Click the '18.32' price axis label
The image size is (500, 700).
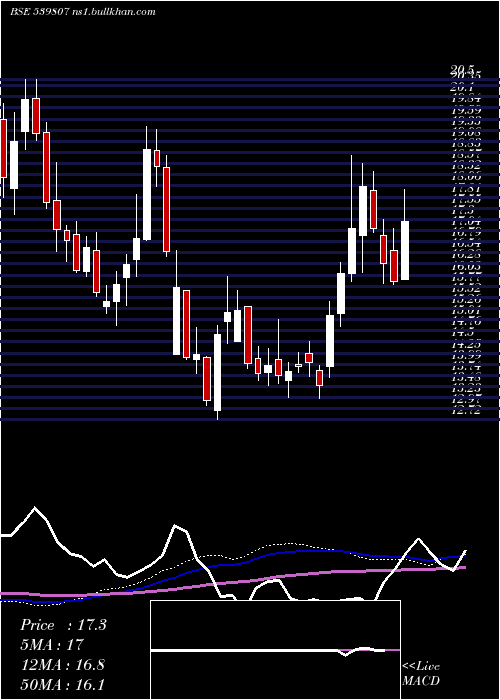click(466, 166)
